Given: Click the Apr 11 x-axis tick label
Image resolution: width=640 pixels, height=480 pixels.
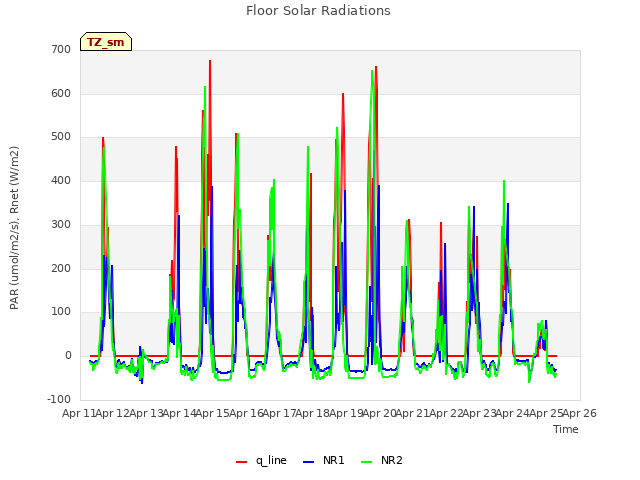Looking at the screenshot, I should point(78,413).
